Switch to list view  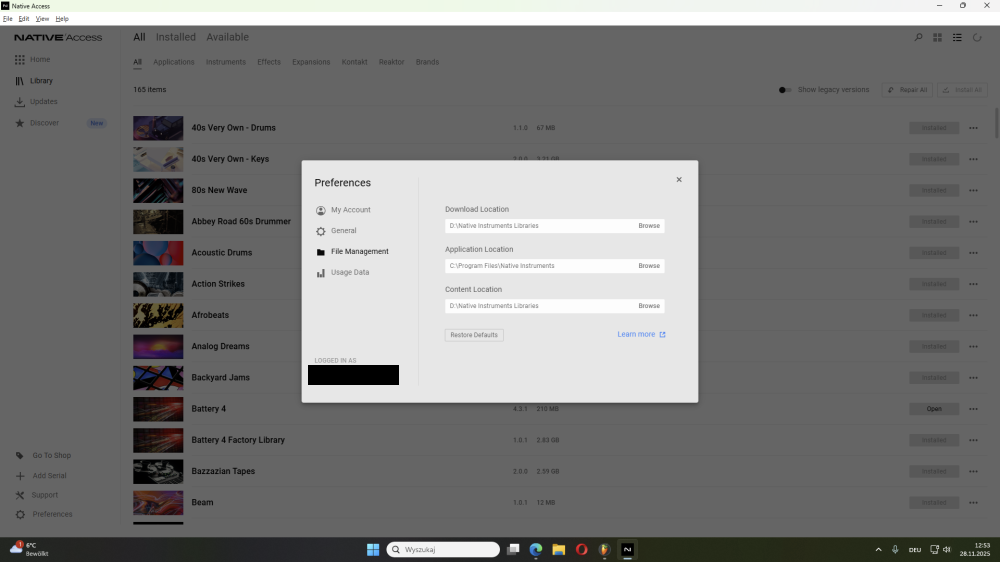click(957, 38)
